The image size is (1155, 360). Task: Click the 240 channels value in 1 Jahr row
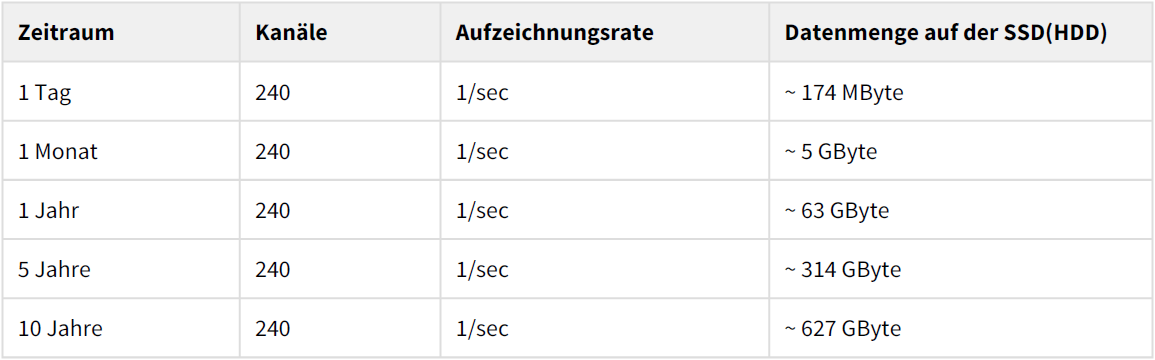[273, 211]
